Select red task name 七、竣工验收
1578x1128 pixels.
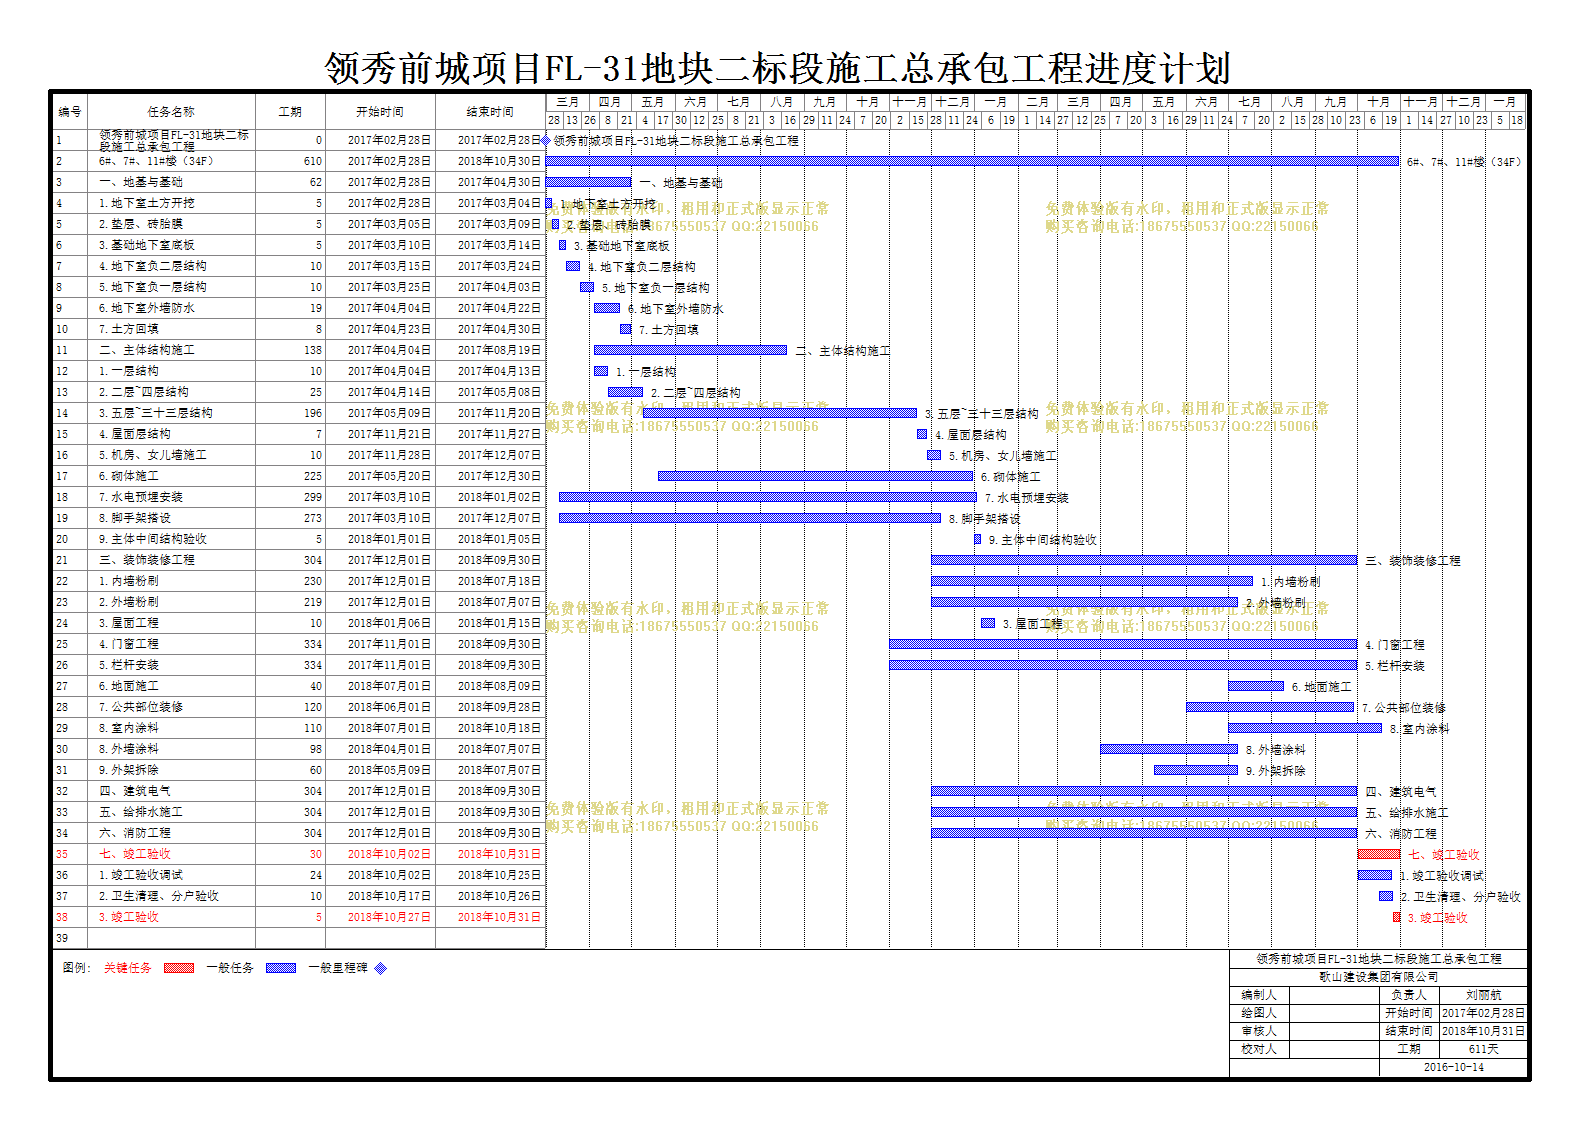point(134,854)
